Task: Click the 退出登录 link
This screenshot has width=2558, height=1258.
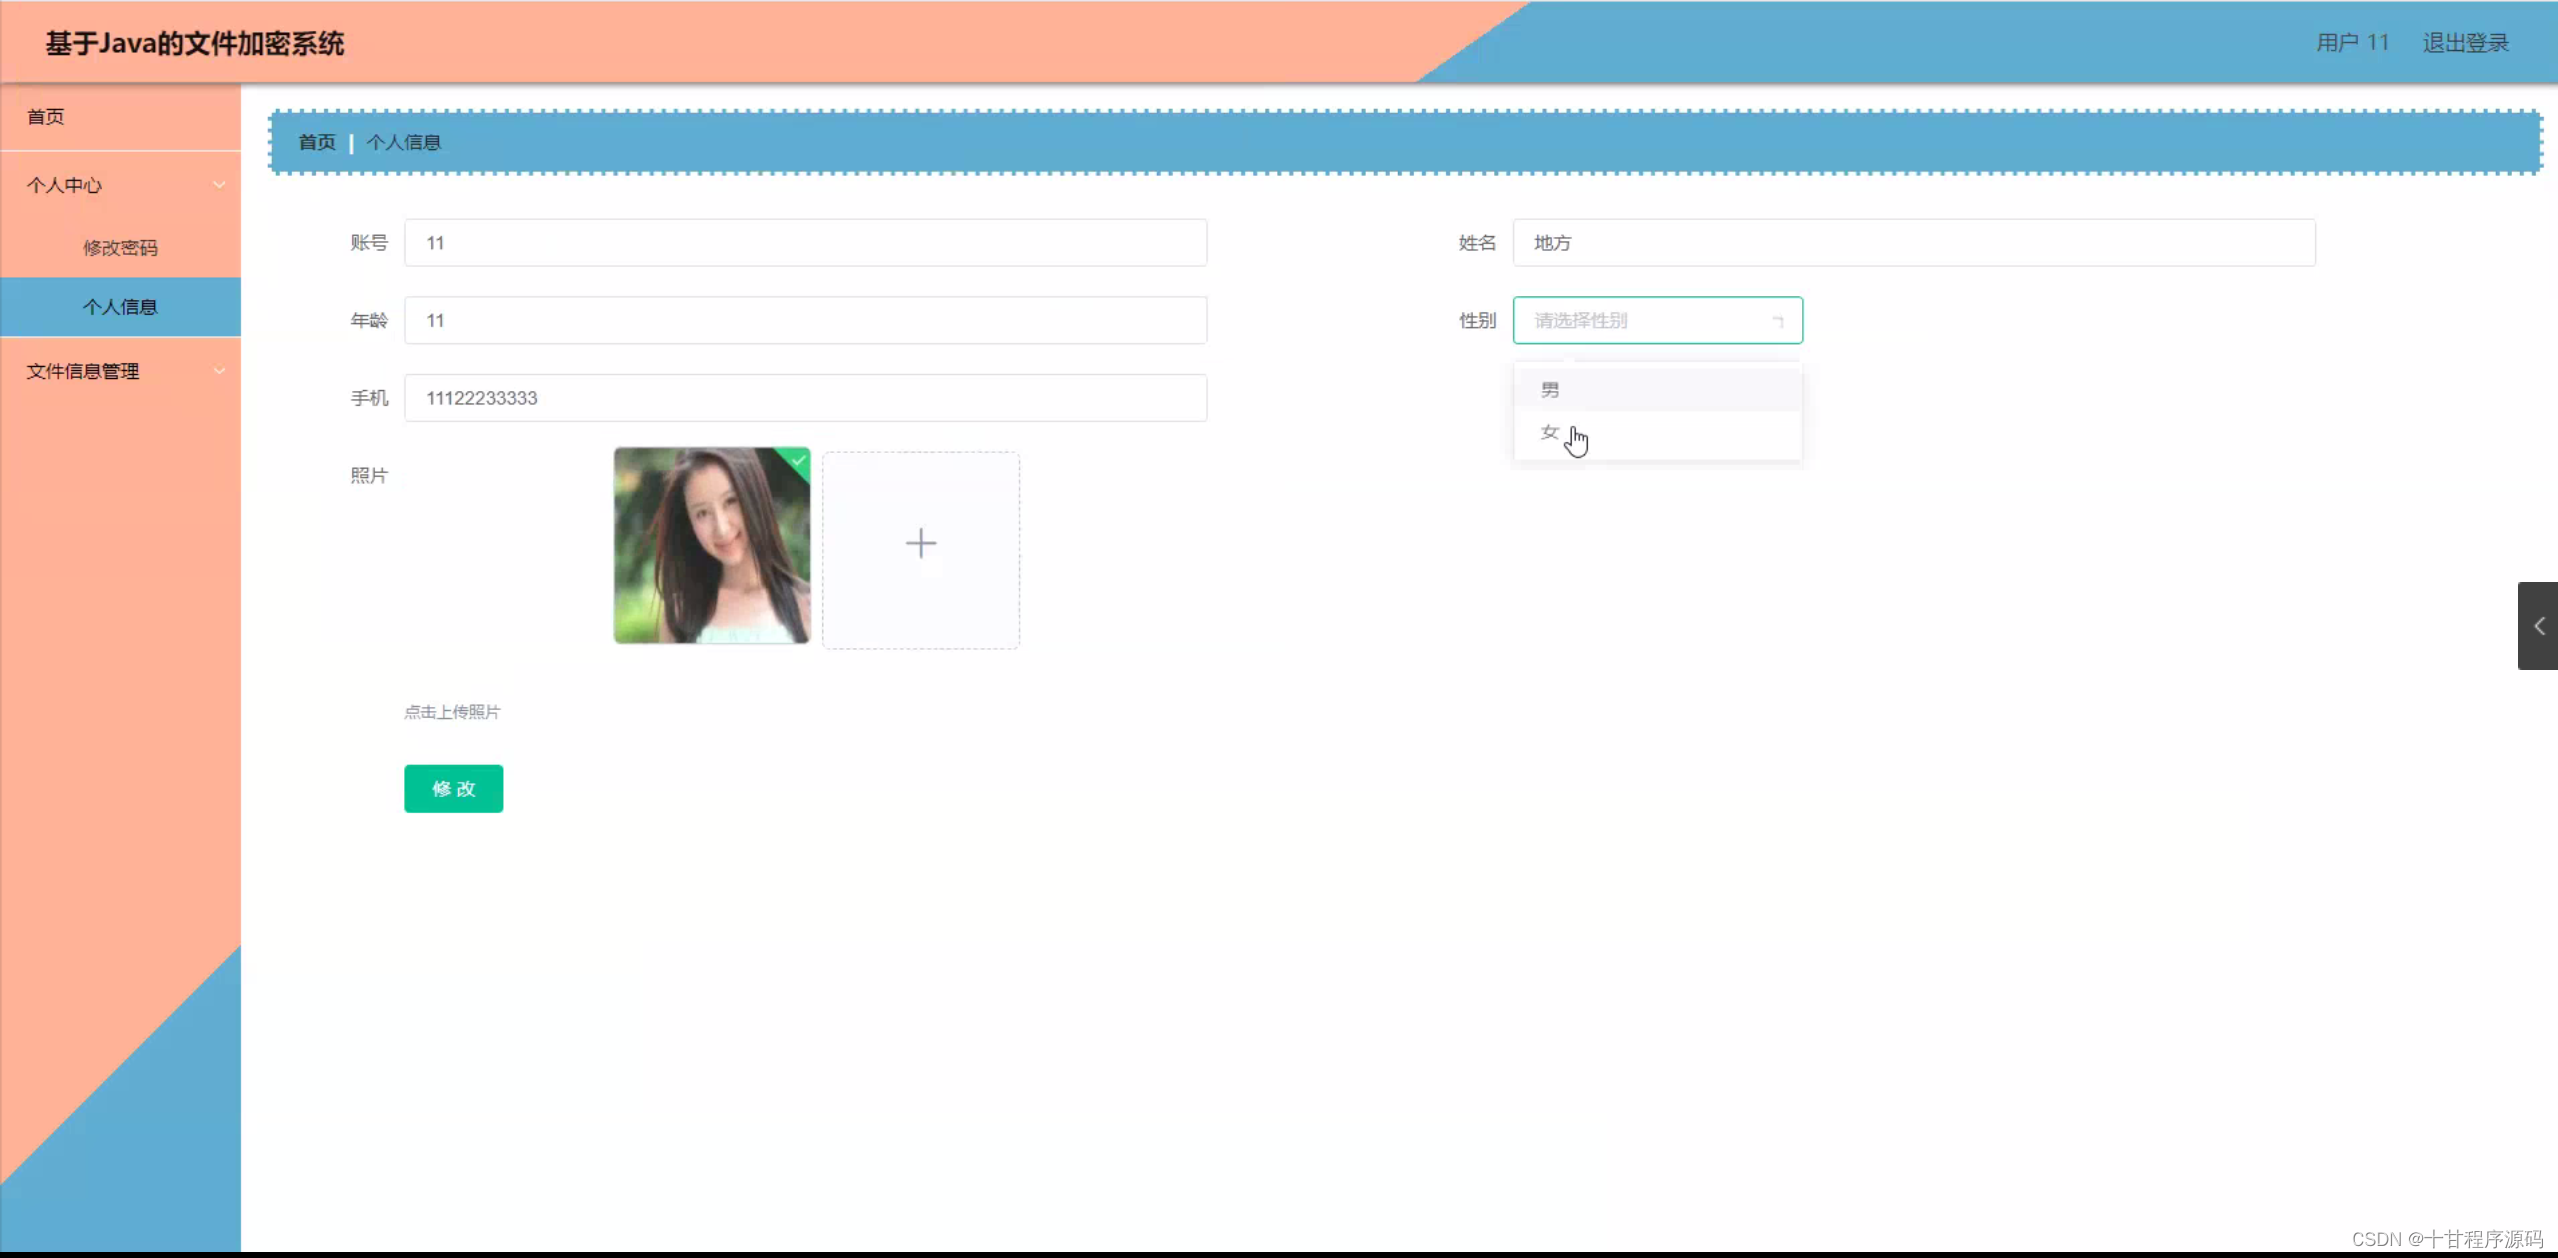Action: click(x=2465, y=43)
